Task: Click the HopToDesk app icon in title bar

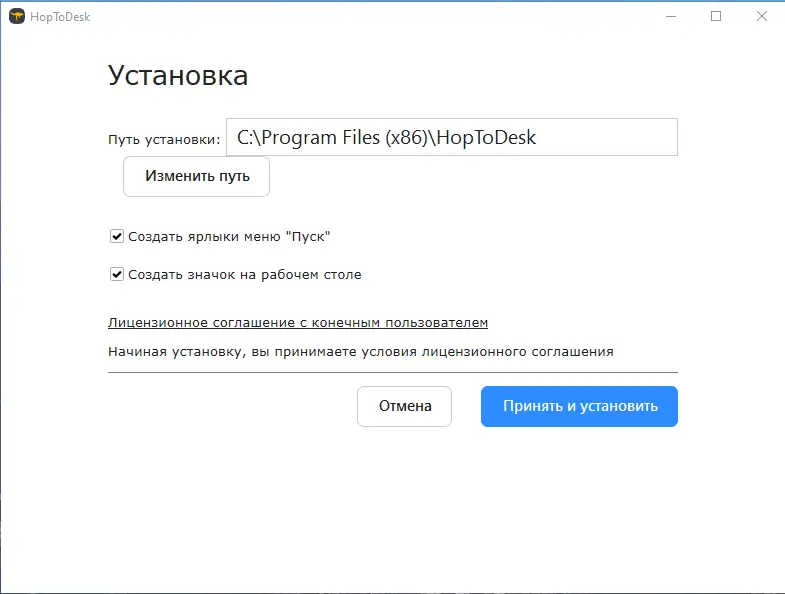Action: click(x=16, y=17)
